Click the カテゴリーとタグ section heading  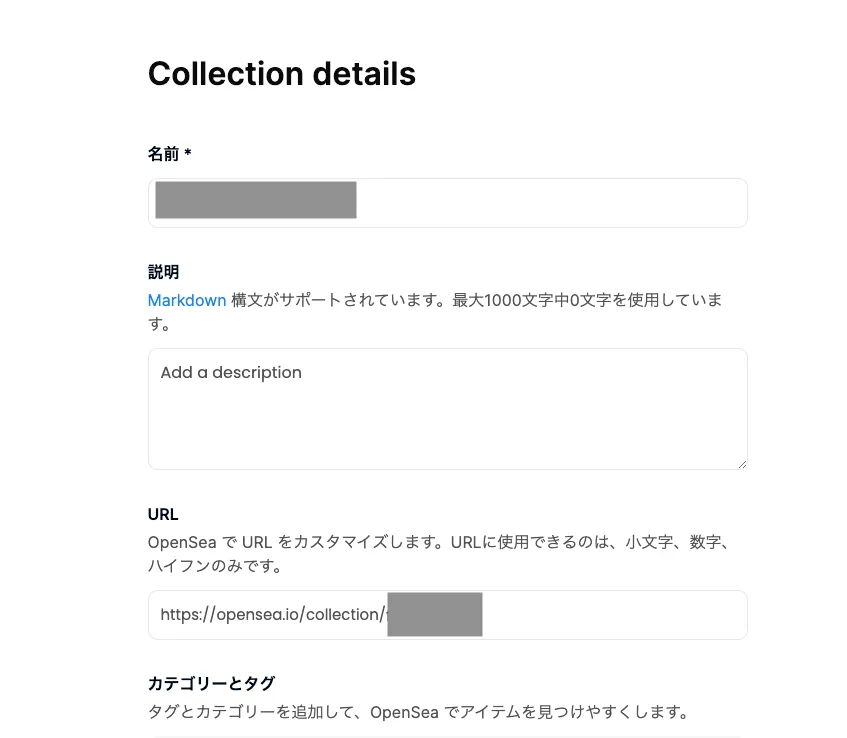click(x=211, y=683)
